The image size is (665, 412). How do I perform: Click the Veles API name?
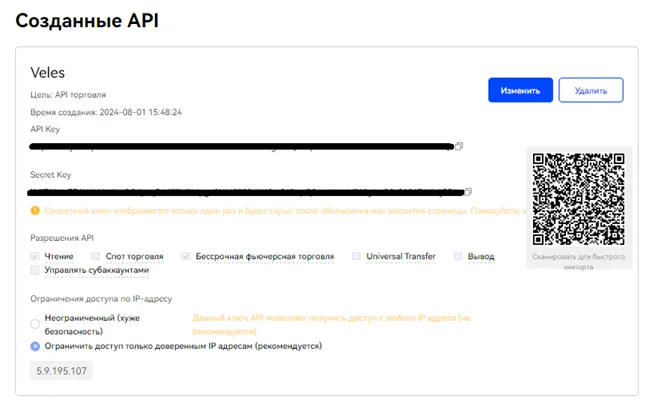(x=49, y=73)
